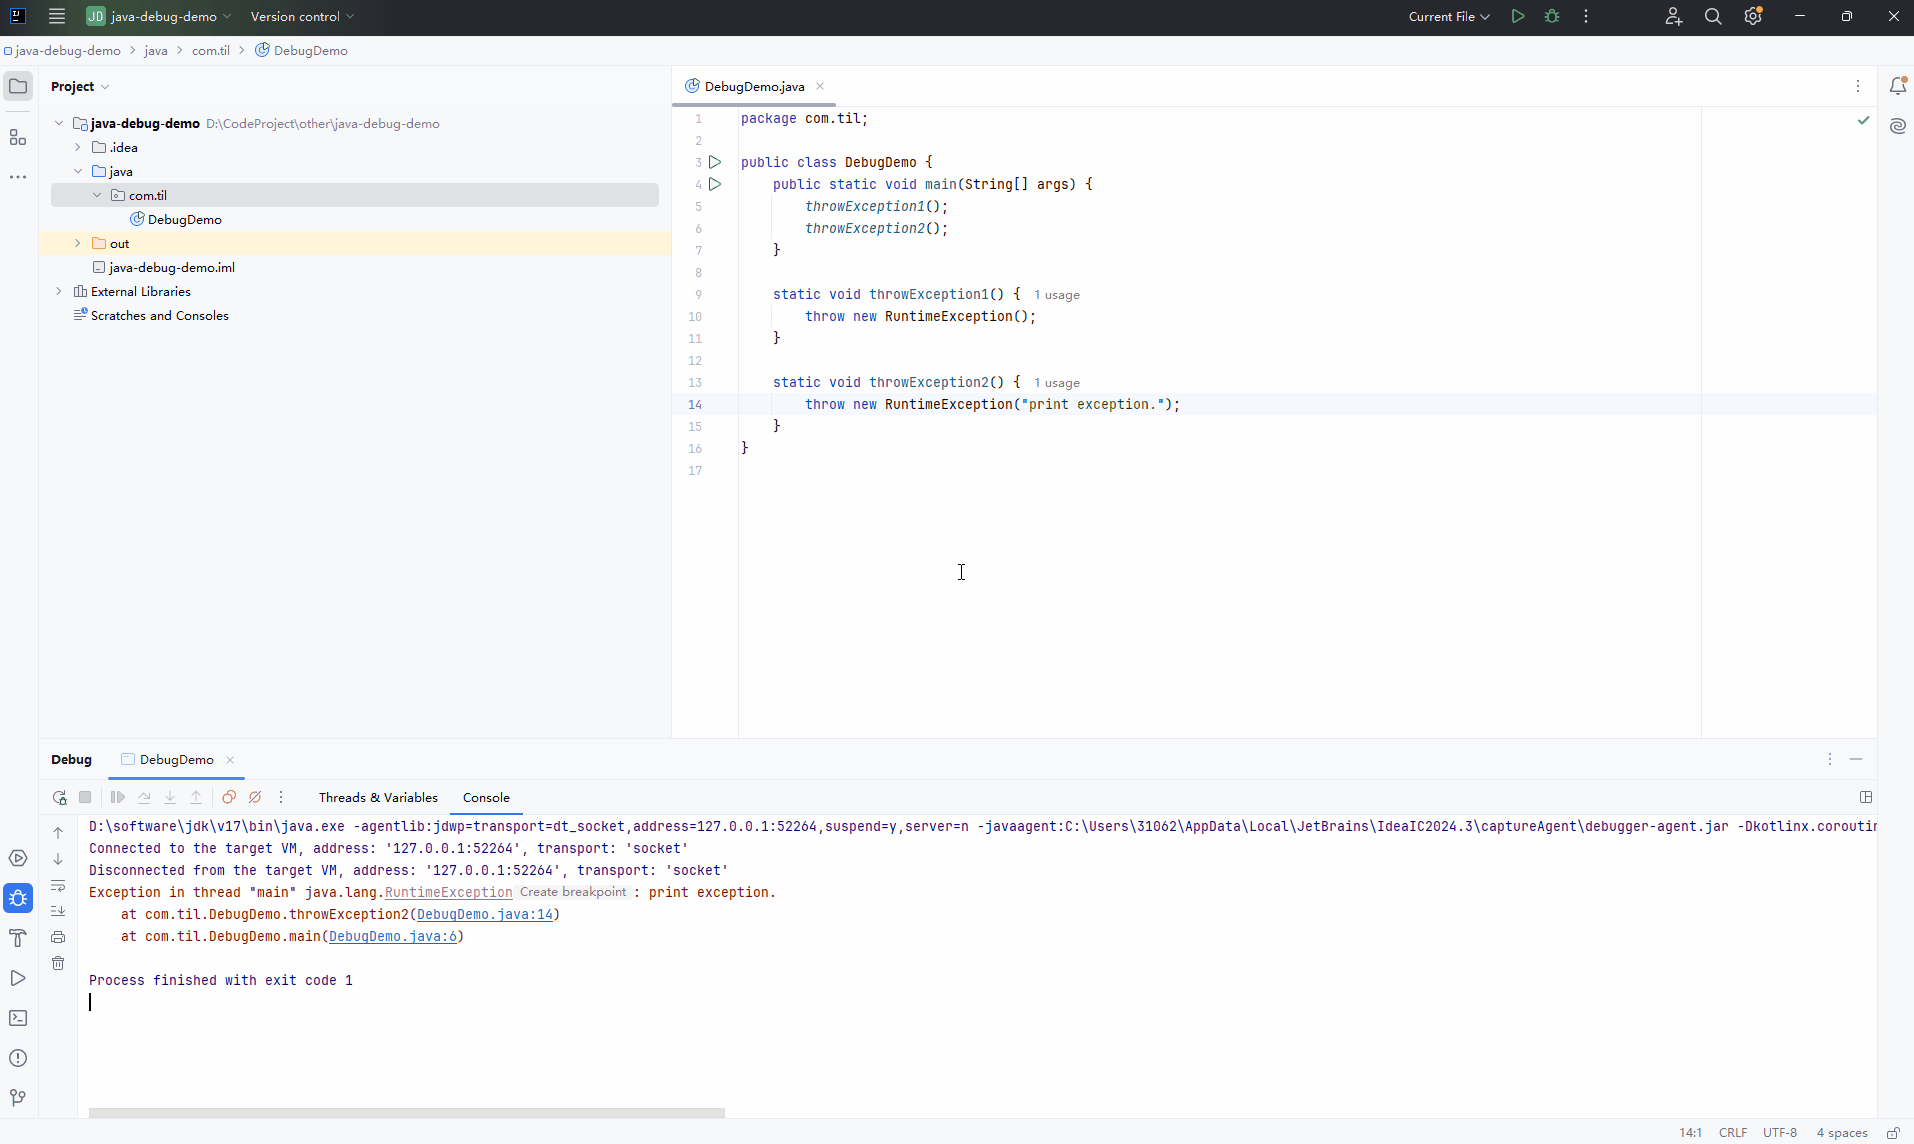Open the Build hammer tool window
Screen dimensions: 1914x1144
point(18,938)
